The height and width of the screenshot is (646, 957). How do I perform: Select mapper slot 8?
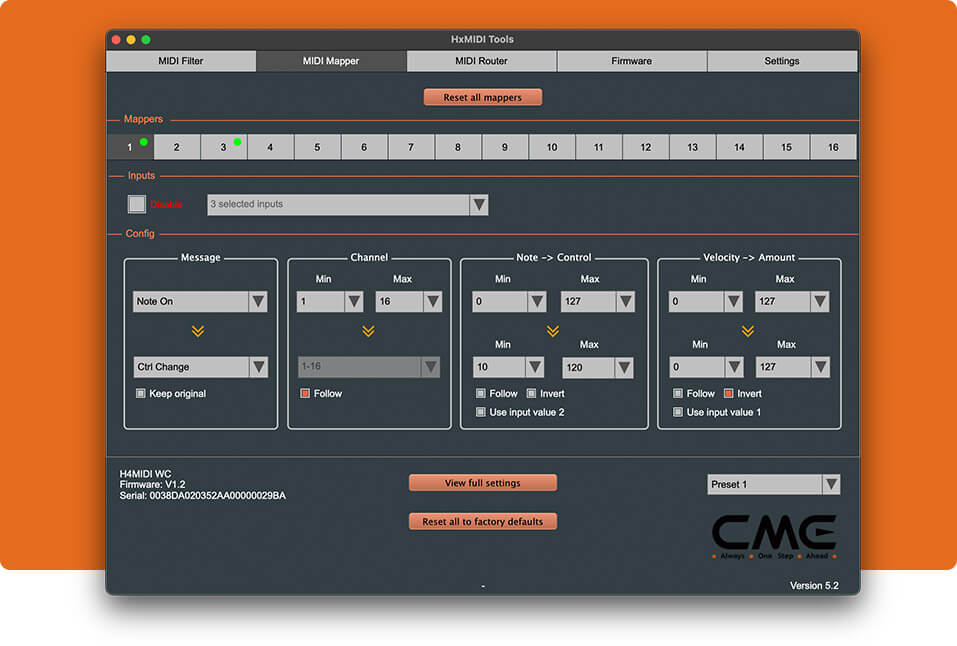pos(458,147)
